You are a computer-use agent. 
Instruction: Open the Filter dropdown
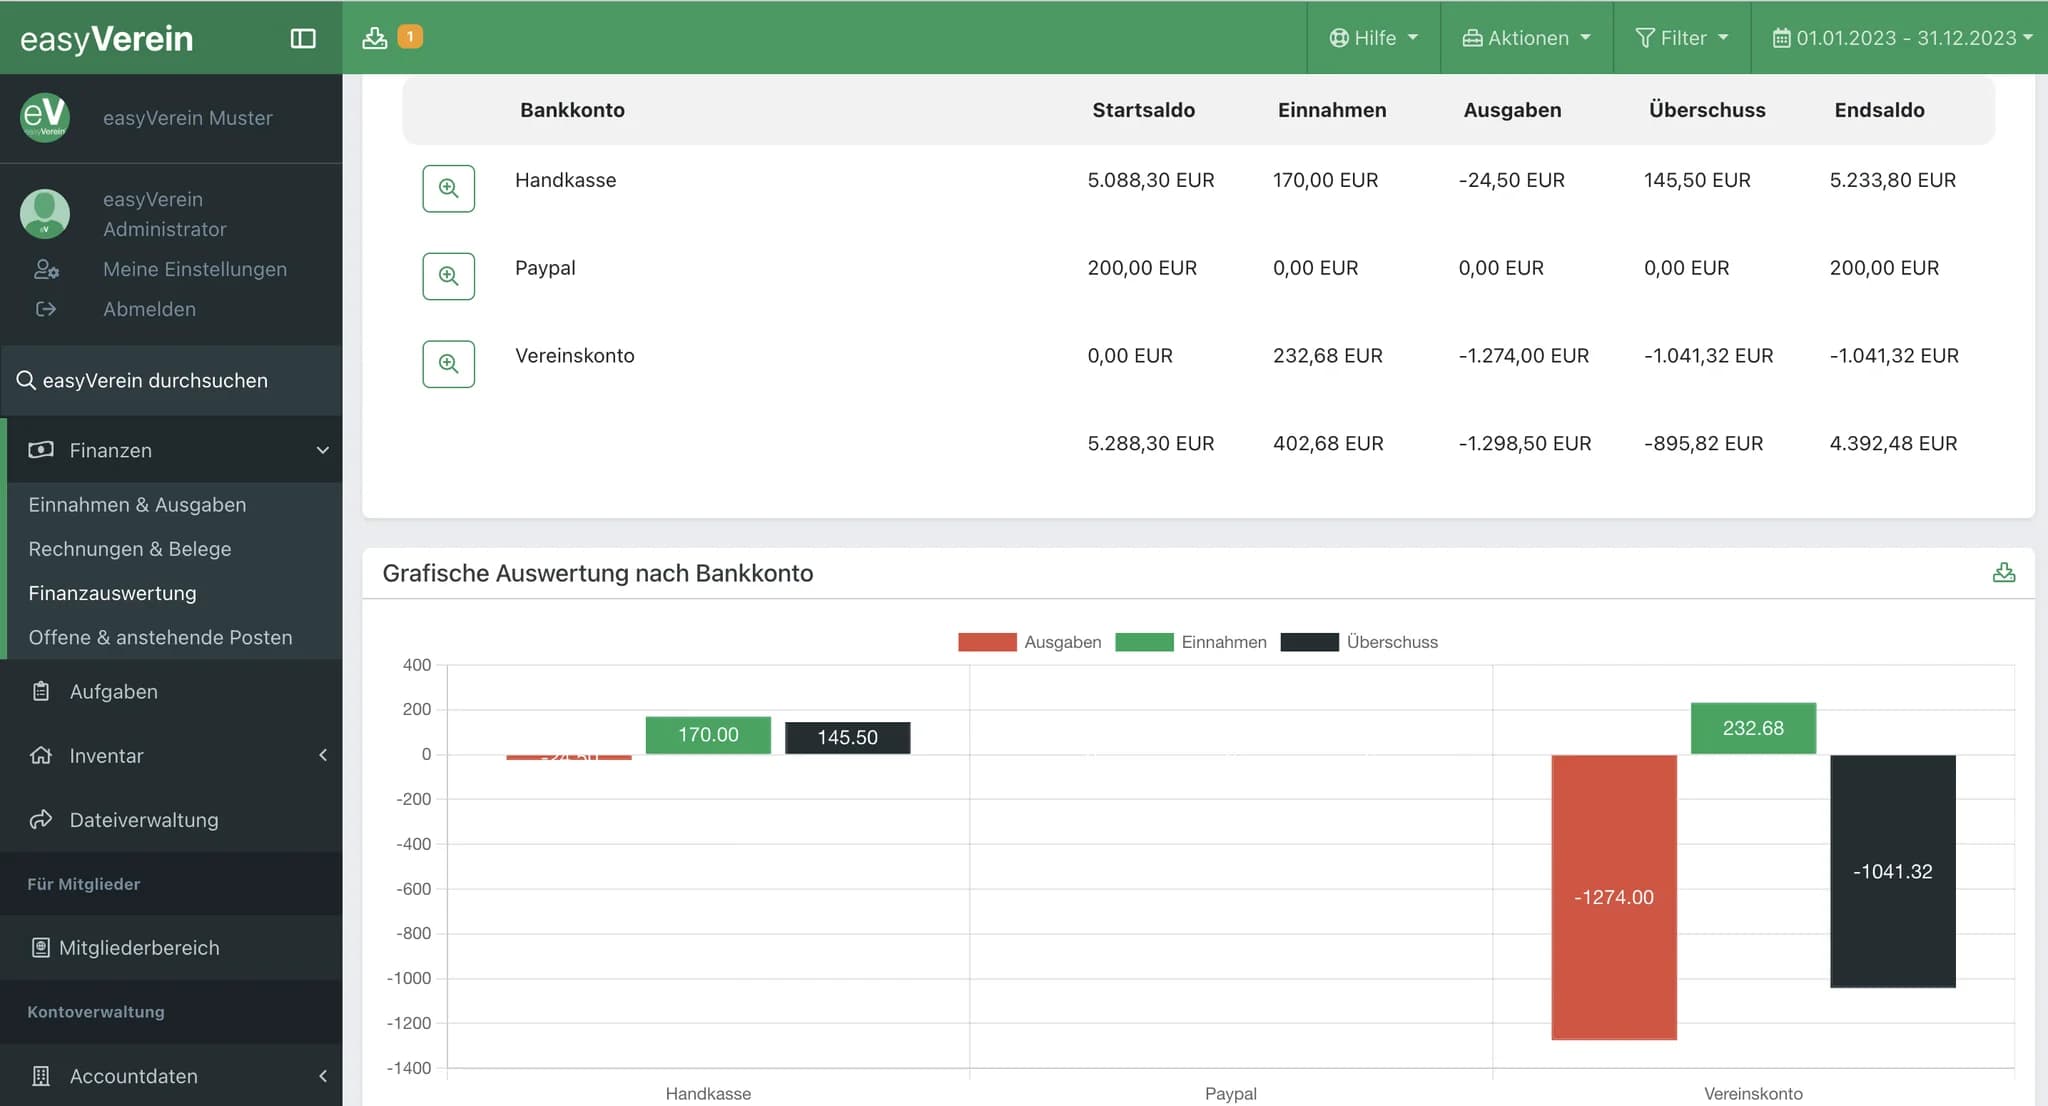(x=1682, y=38)
